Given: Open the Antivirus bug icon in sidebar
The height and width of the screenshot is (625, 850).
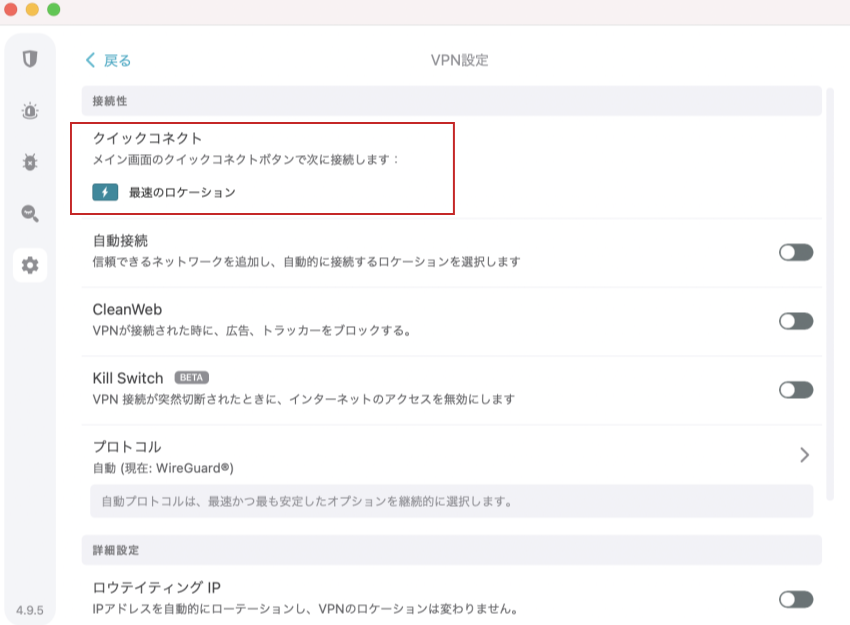Looking at the screenshot, I should (x=30, y=162).
